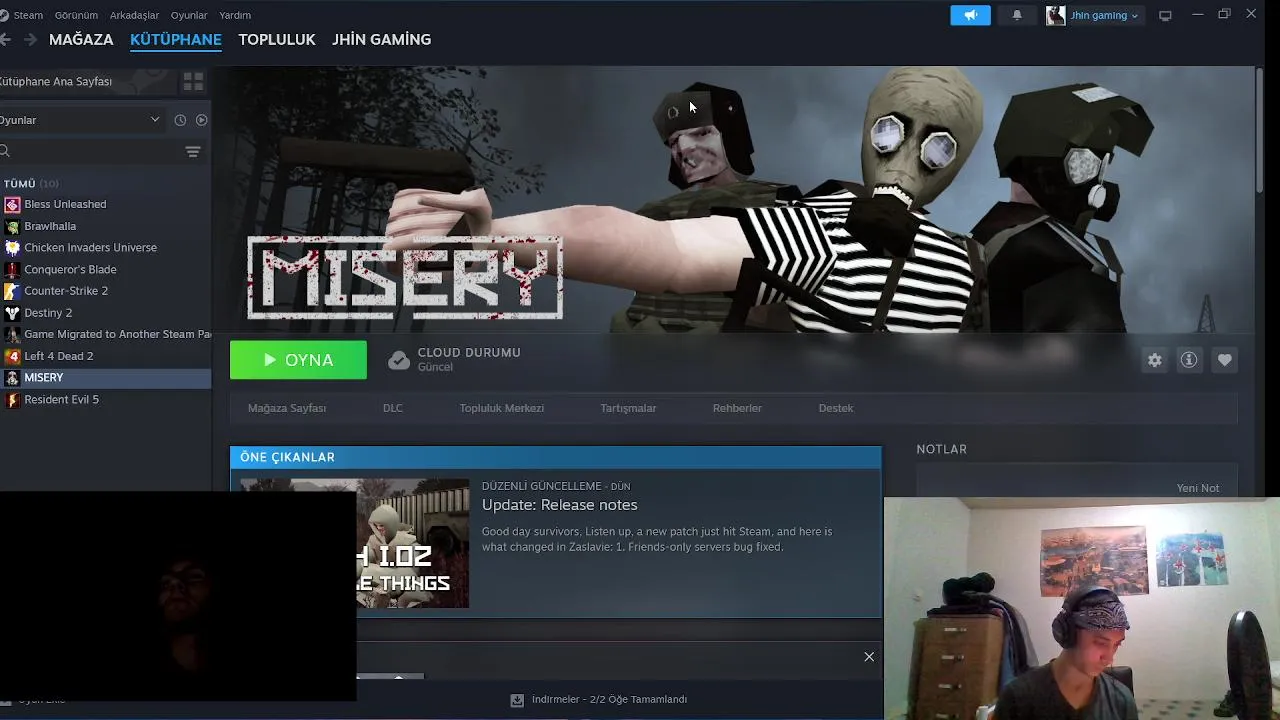
Task: Open Update: Release notes article
Action: 559,505
